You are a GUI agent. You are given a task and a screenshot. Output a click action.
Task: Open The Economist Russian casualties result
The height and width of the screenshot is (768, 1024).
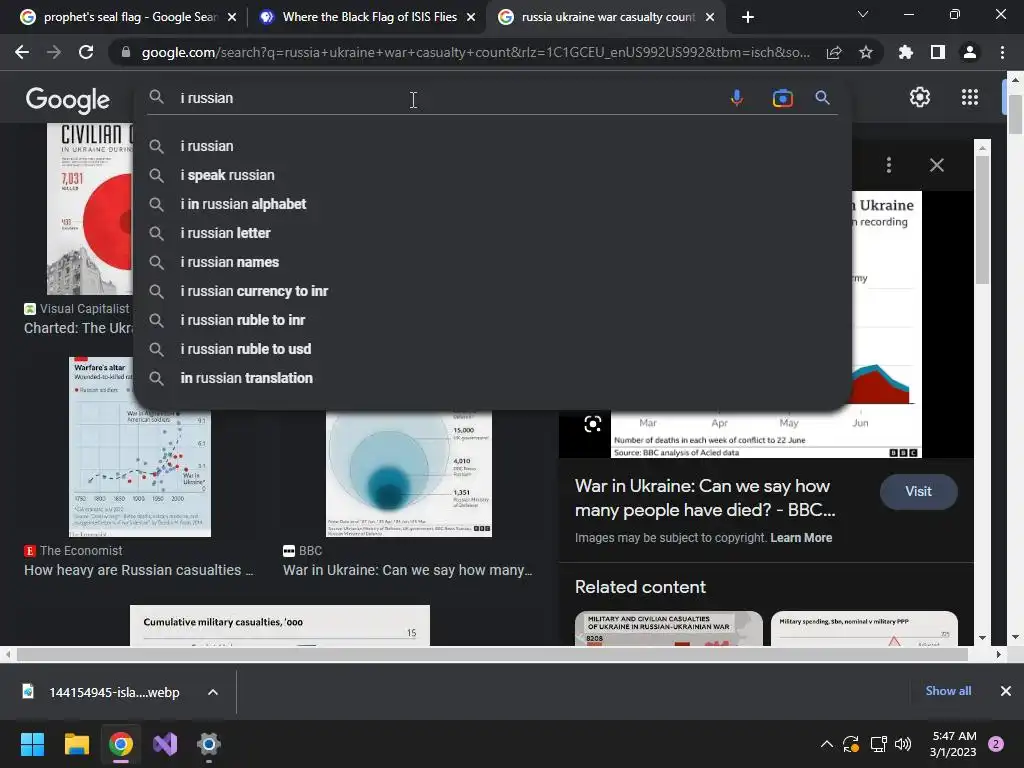138,570
